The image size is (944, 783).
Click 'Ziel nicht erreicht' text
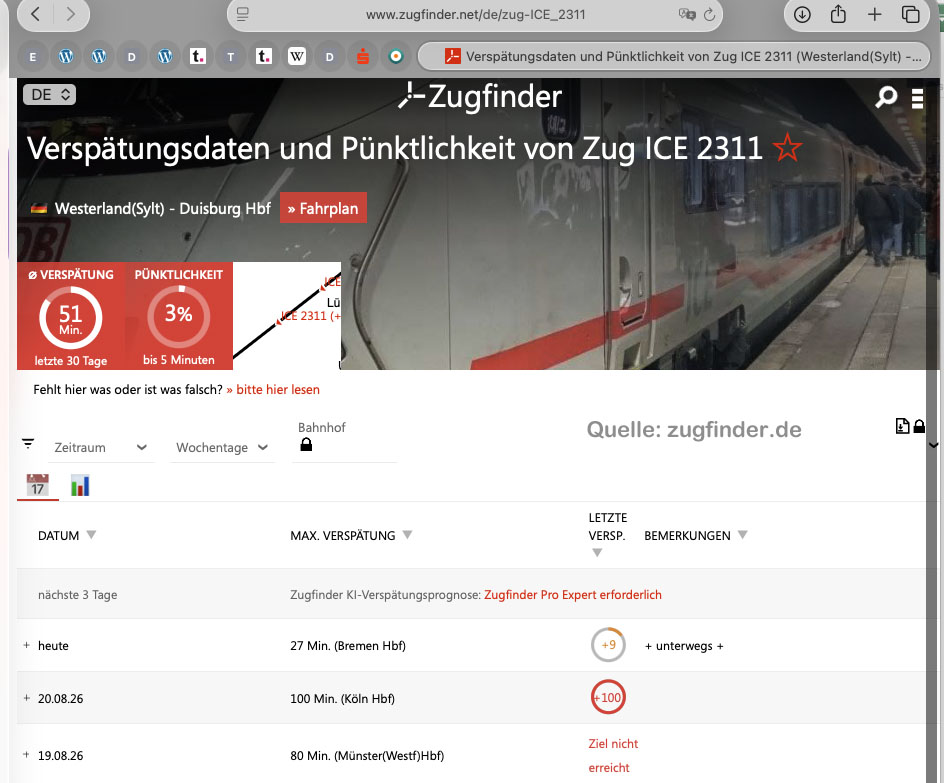pos(613,755)
